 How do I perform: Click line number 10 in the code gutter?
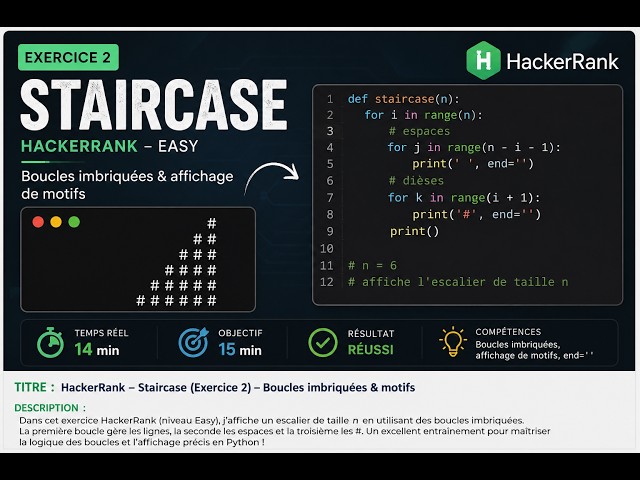point(327,249)
